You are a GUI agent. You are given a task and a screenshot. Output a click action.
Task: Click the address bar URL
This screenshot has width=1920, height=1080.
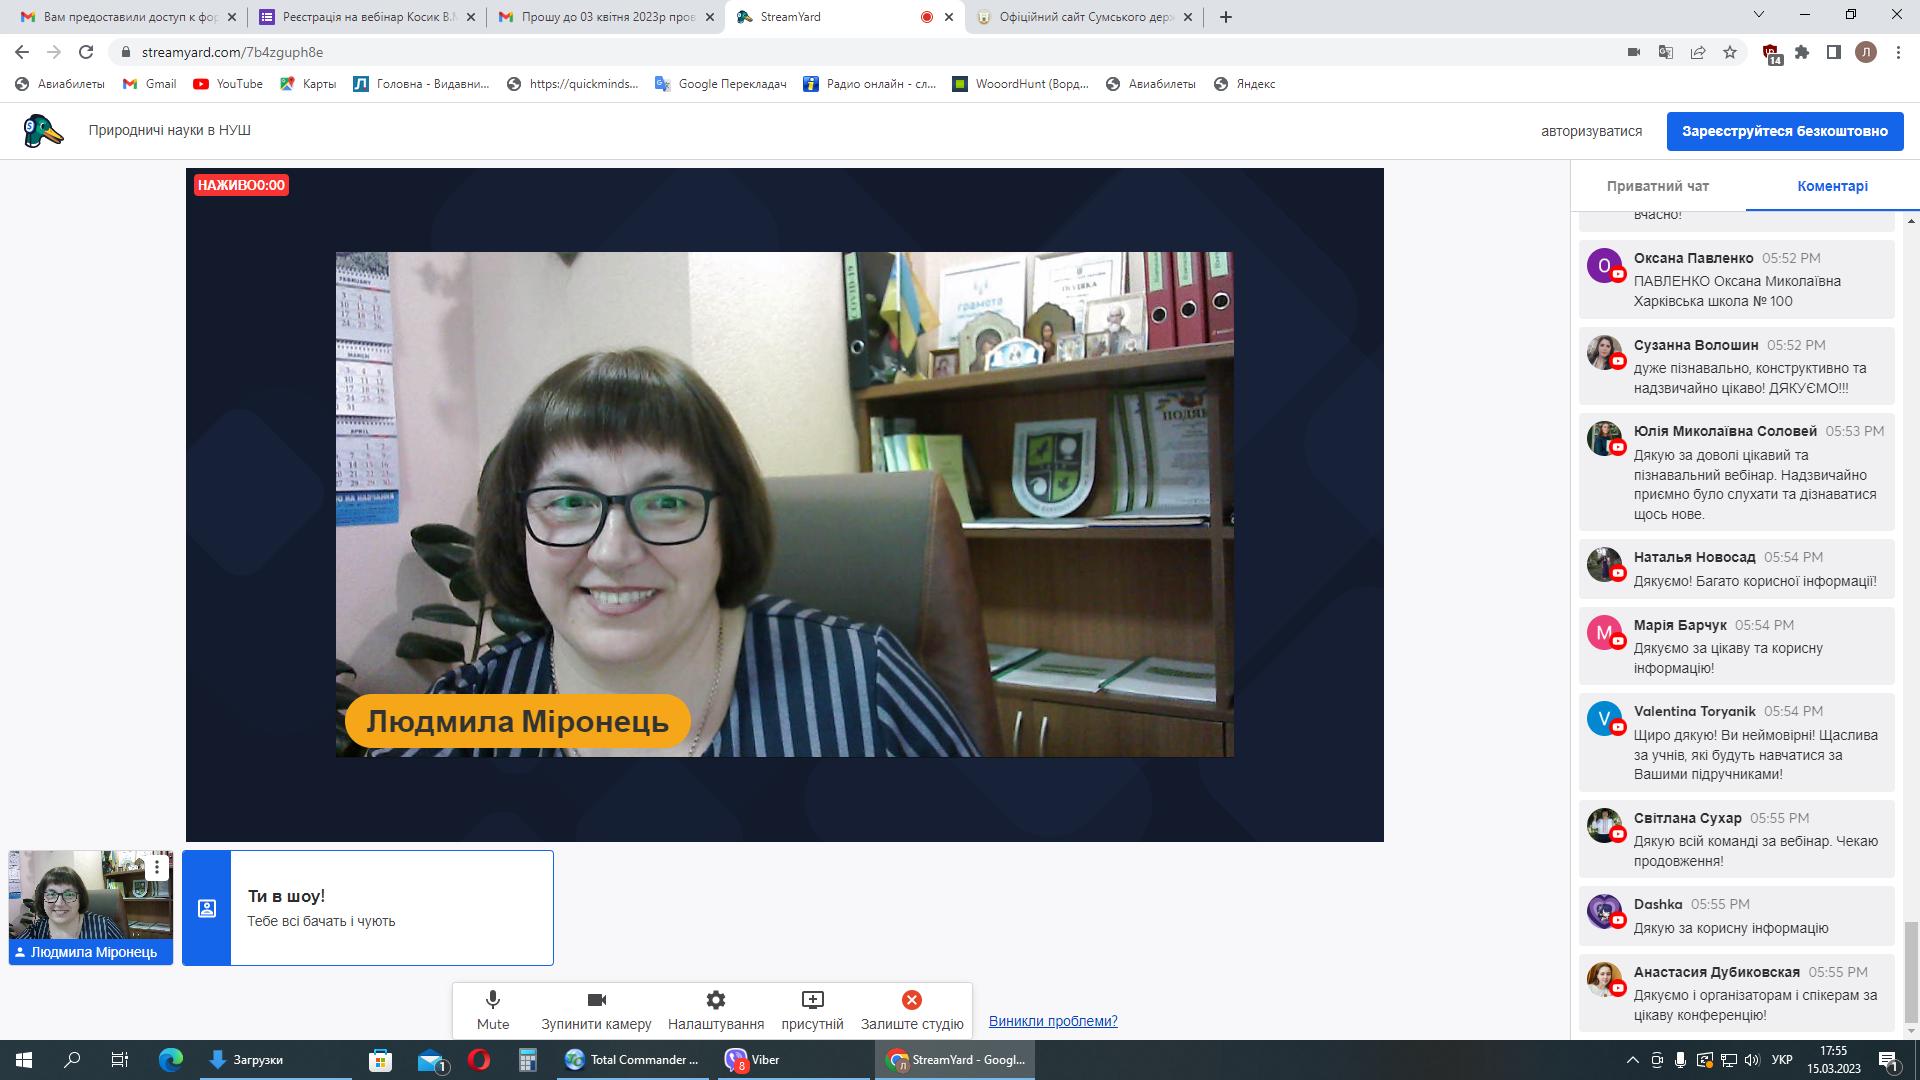(x=232, y=52)
